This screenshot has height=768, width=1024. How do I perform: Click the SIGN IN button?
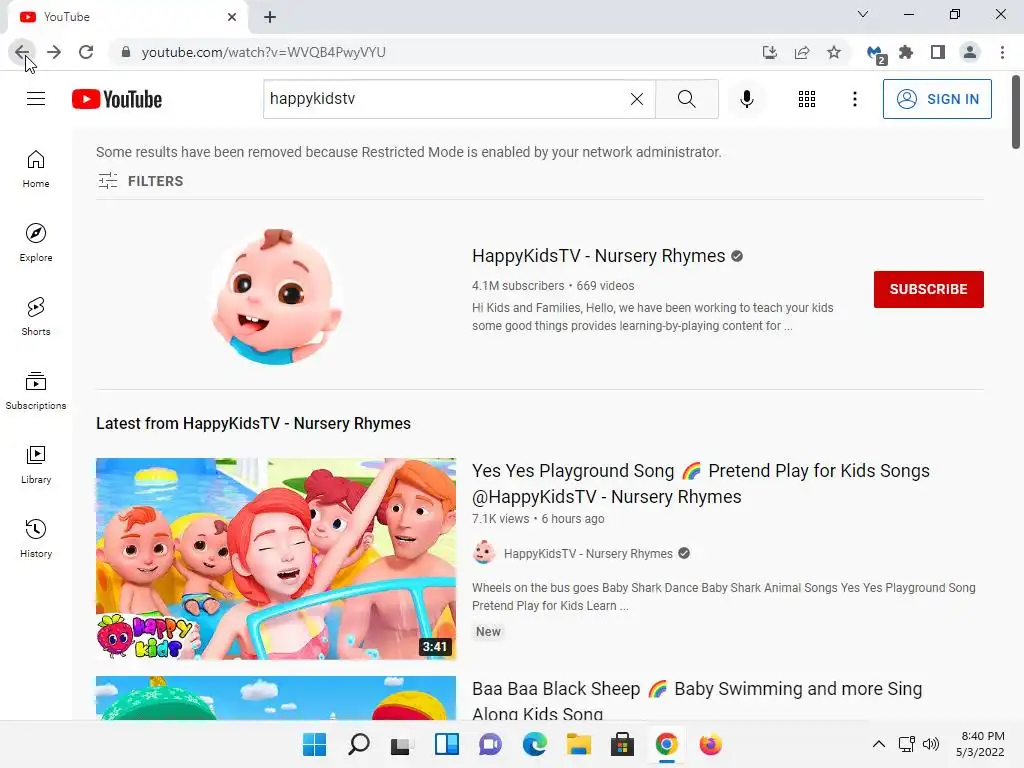[x=936, y=99]
